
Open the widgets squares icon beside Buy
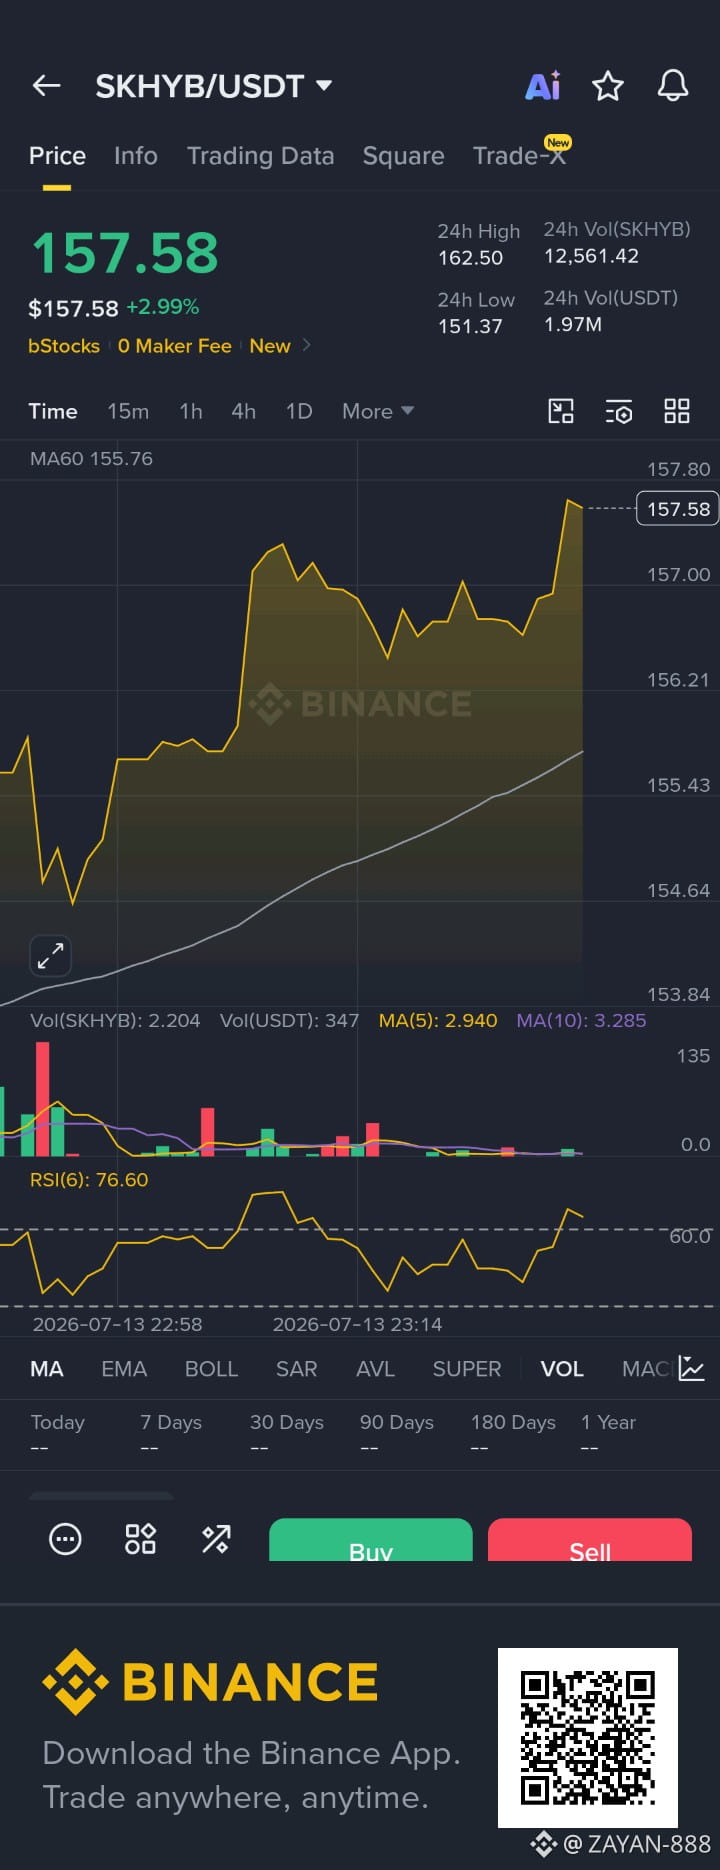pos(140,1539)
